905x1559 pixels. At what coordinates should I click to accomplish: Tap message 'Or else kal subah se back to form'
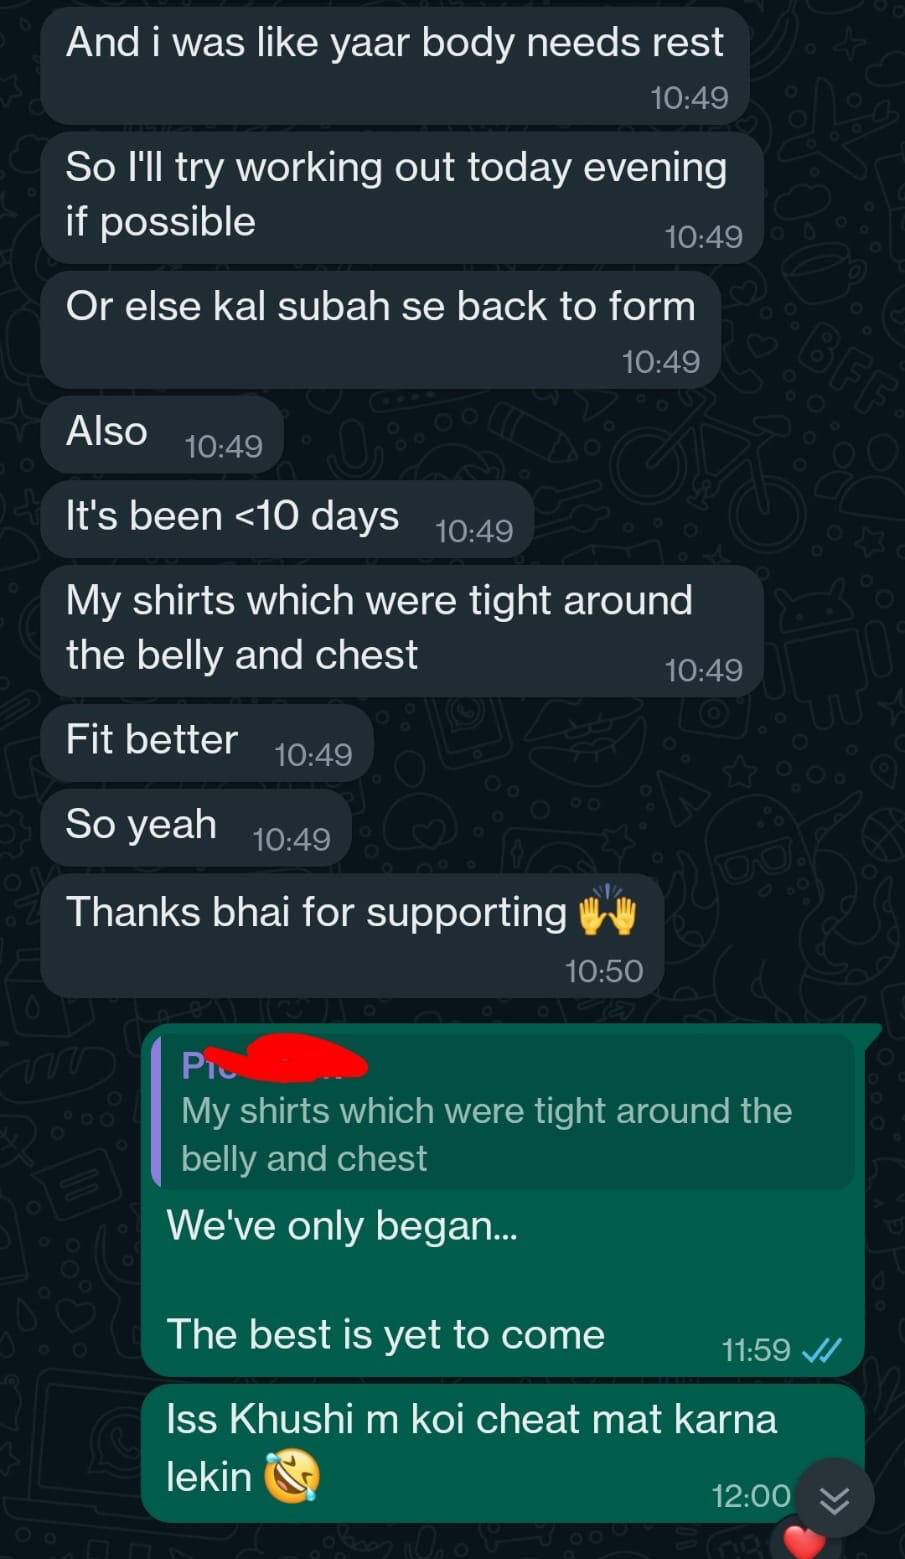pyautogui.click(x=380, y=330)
